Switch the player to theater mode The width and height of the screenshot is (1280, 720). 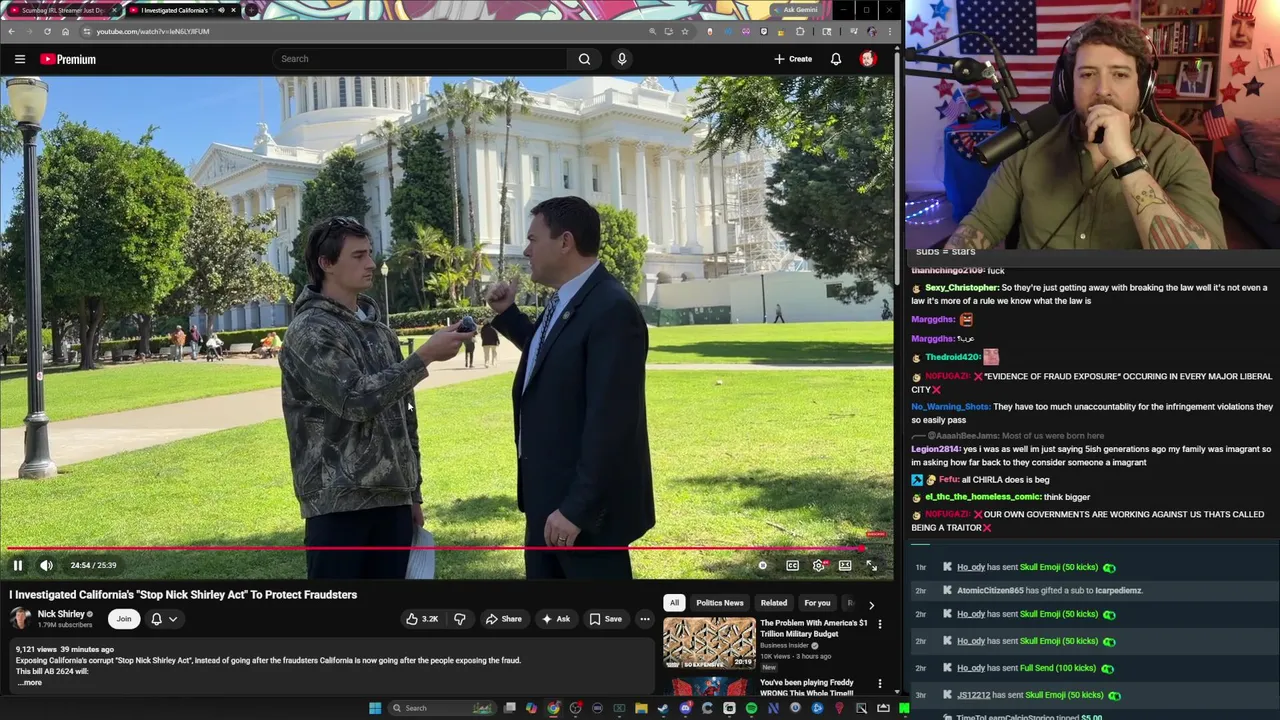click(845, 566)
